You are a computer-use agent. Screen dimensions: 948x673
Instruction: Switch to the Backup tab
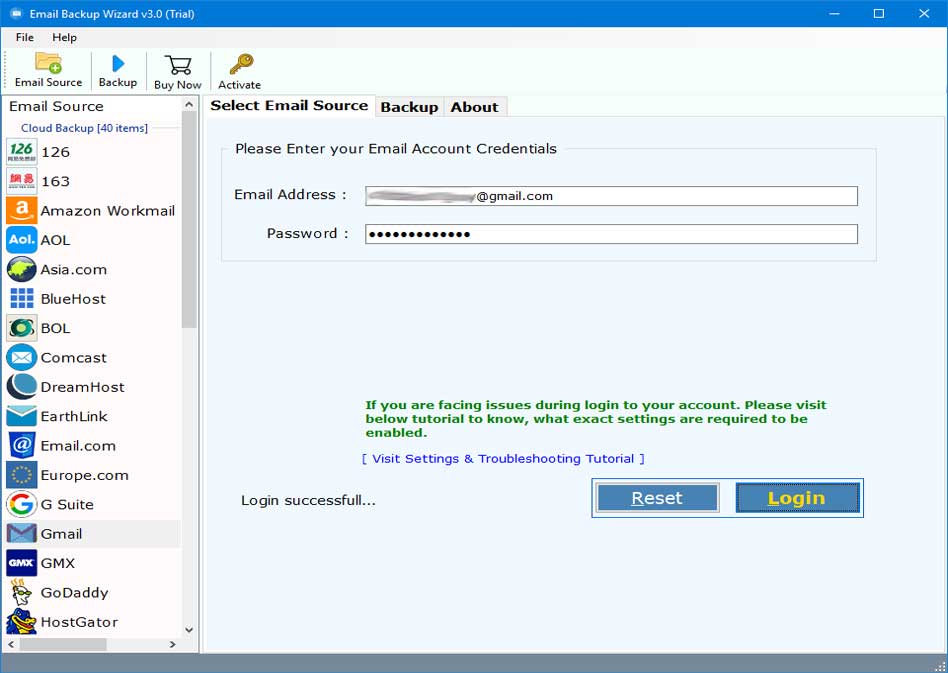[409, 107]
